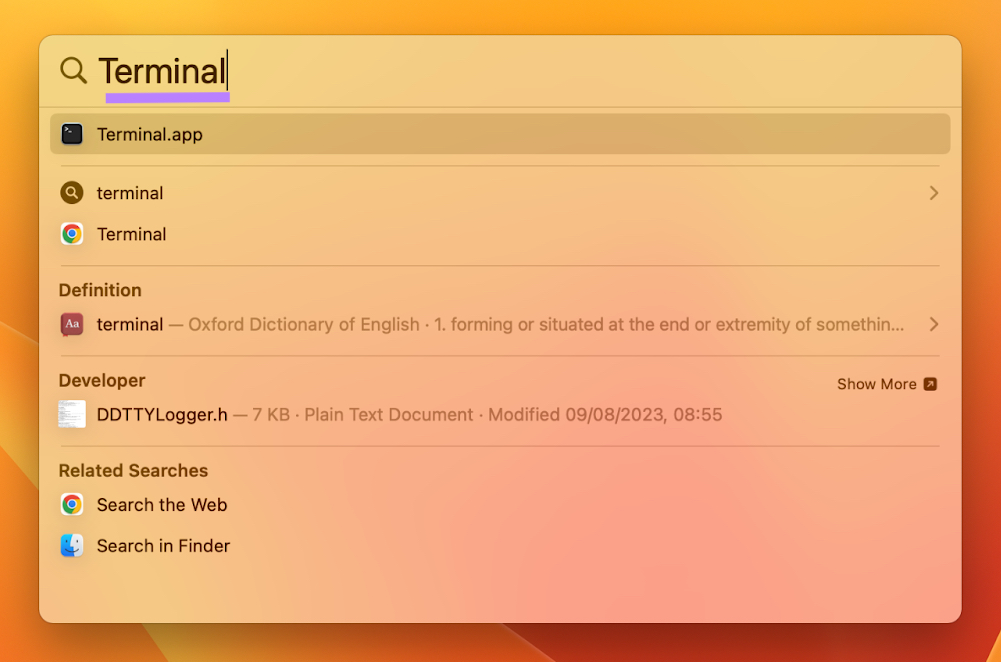Click the arrow icon next to Show More
The height and width of the screenshot is (662, 1001).
(931, 384)
